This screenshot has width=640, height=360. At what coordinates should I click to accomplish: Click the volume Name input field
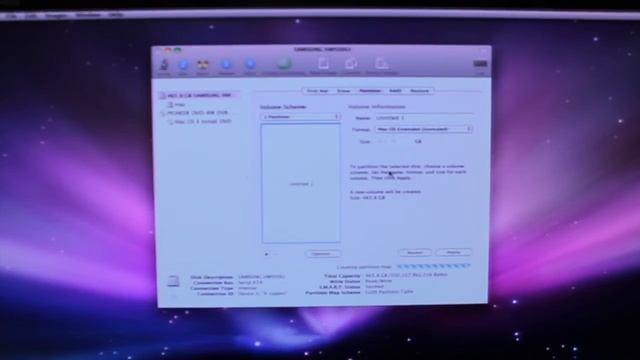tap(424, 118)
